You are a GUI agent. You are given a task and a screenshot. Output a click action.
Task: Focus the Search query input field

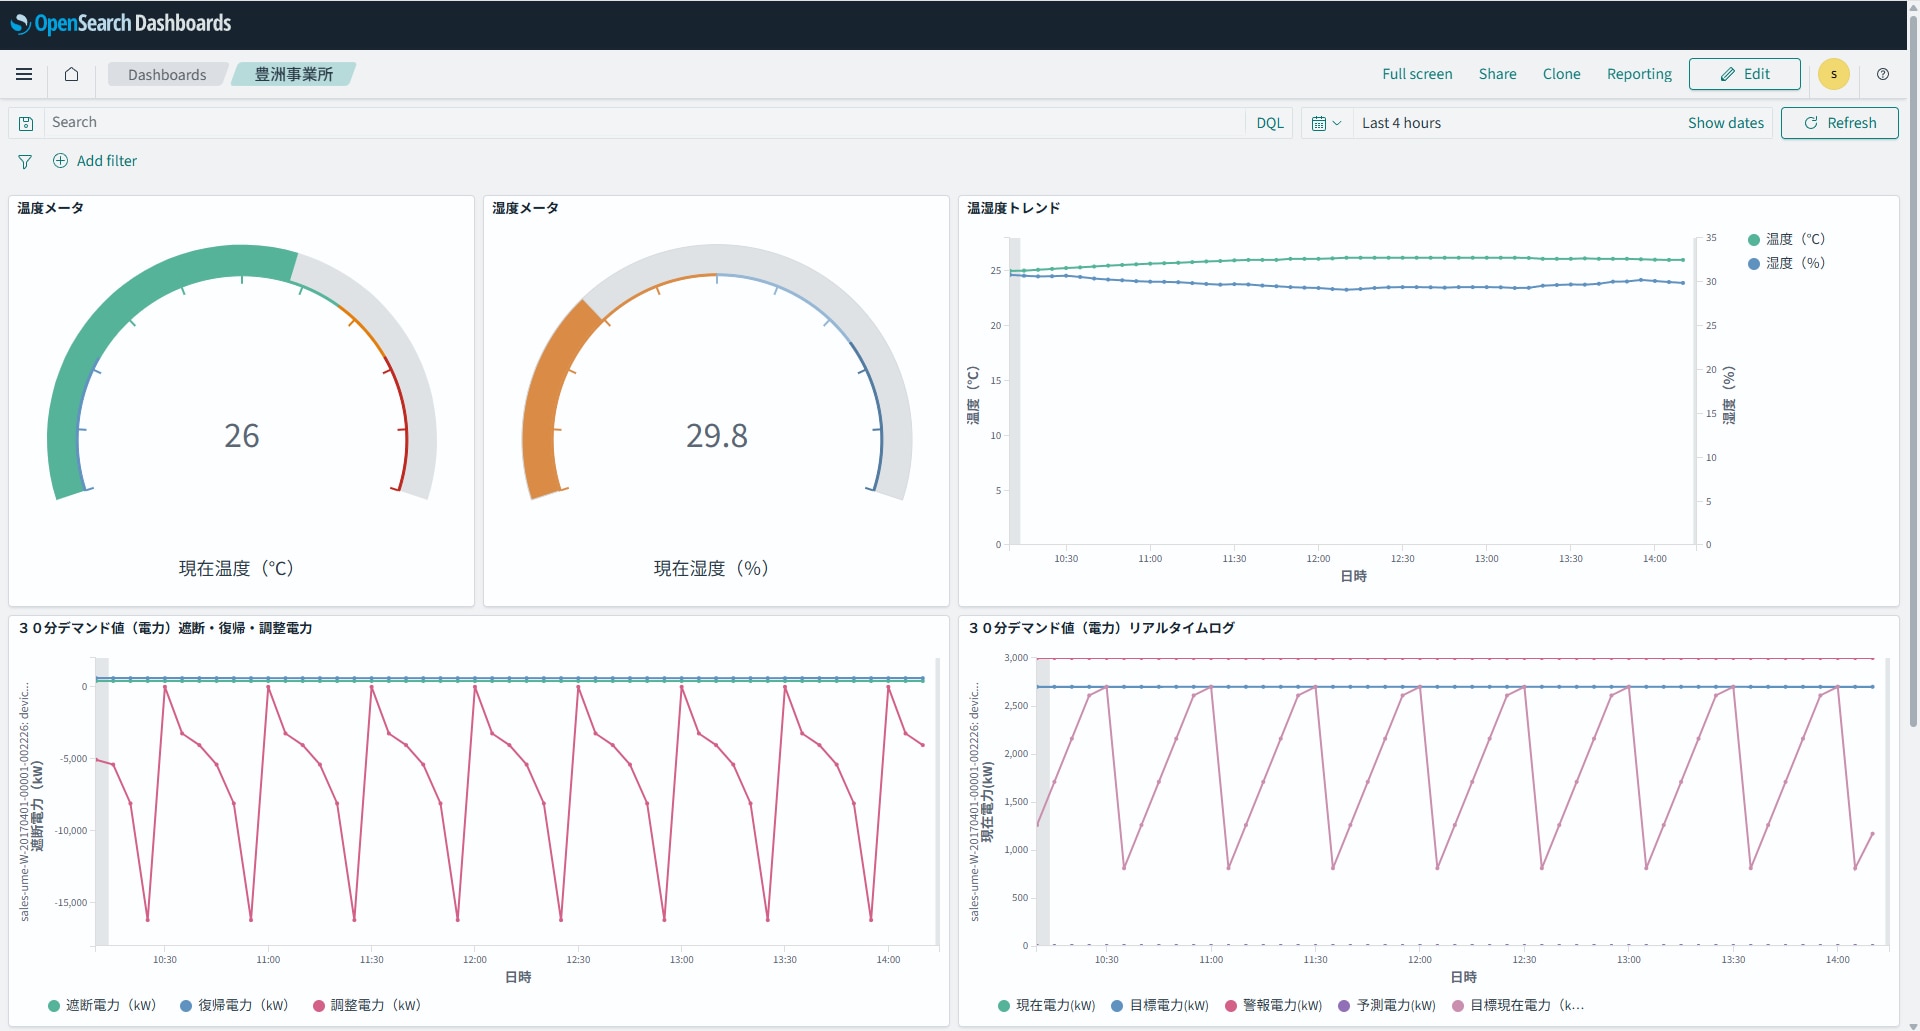click(x=640, y=122)
